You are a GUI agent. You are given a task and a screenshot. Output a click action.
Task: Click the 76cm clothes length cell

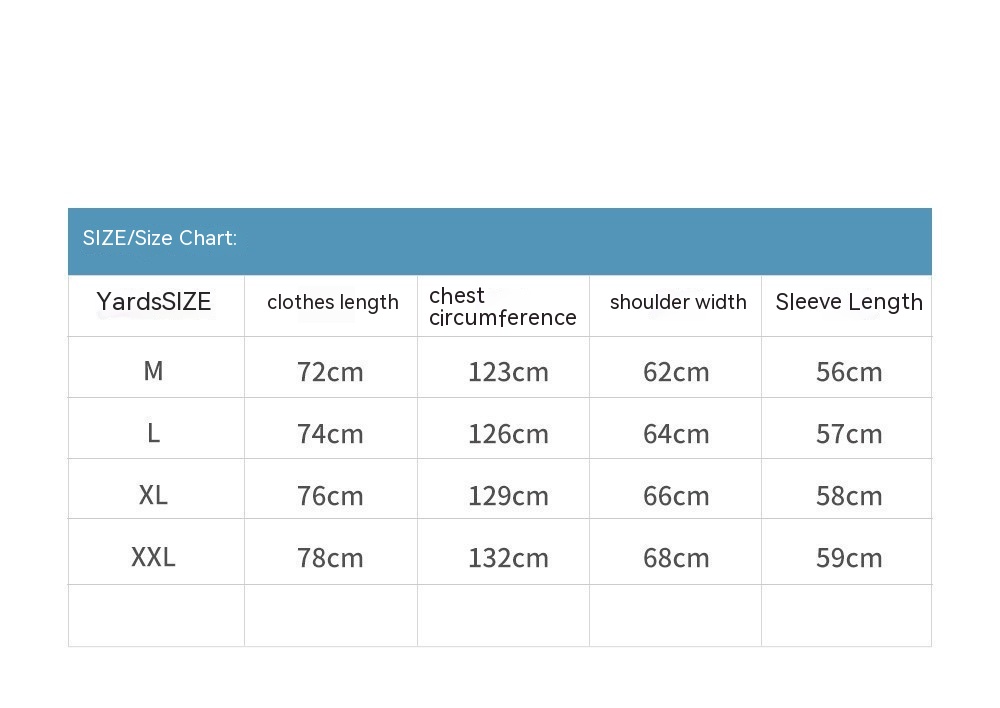330,496
